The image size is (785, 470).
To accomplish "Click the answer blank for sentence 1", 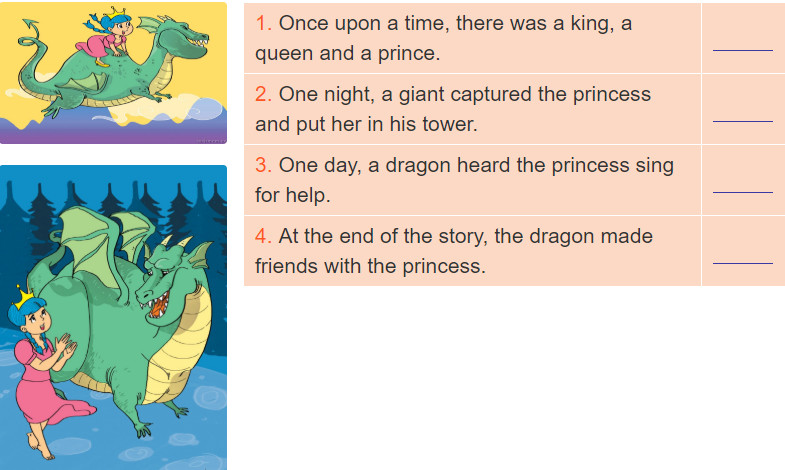I will click(x=742, y=50).
